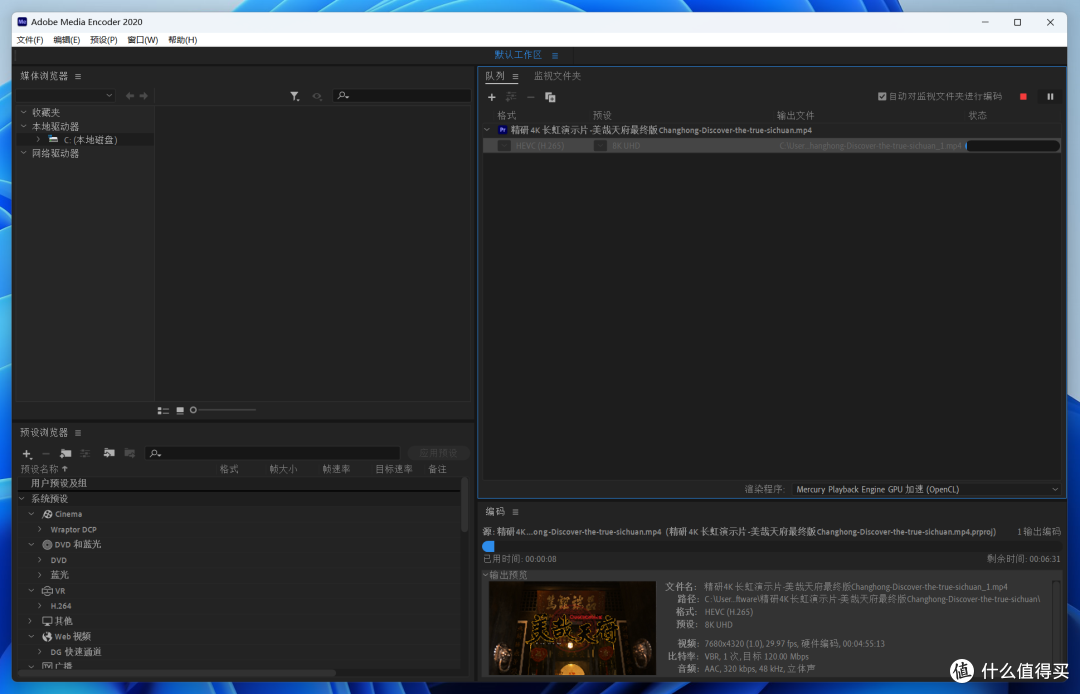Create new preset with plus icon
Viewport: 1080px width, 694px height.
point(27,454)
